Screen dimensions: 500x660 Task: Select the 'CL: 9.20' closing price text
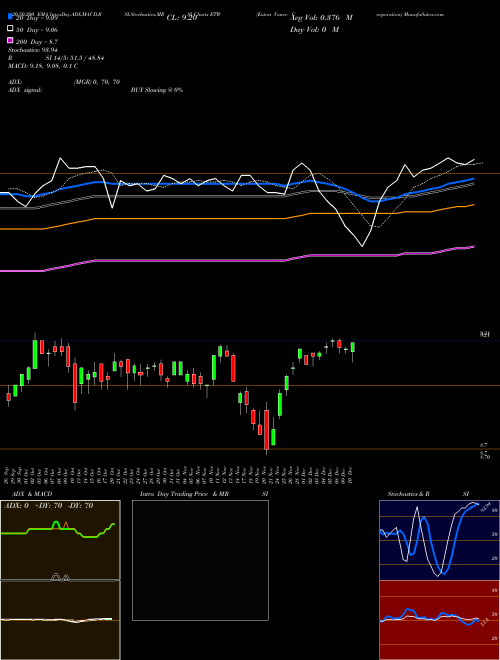(182, 18)
